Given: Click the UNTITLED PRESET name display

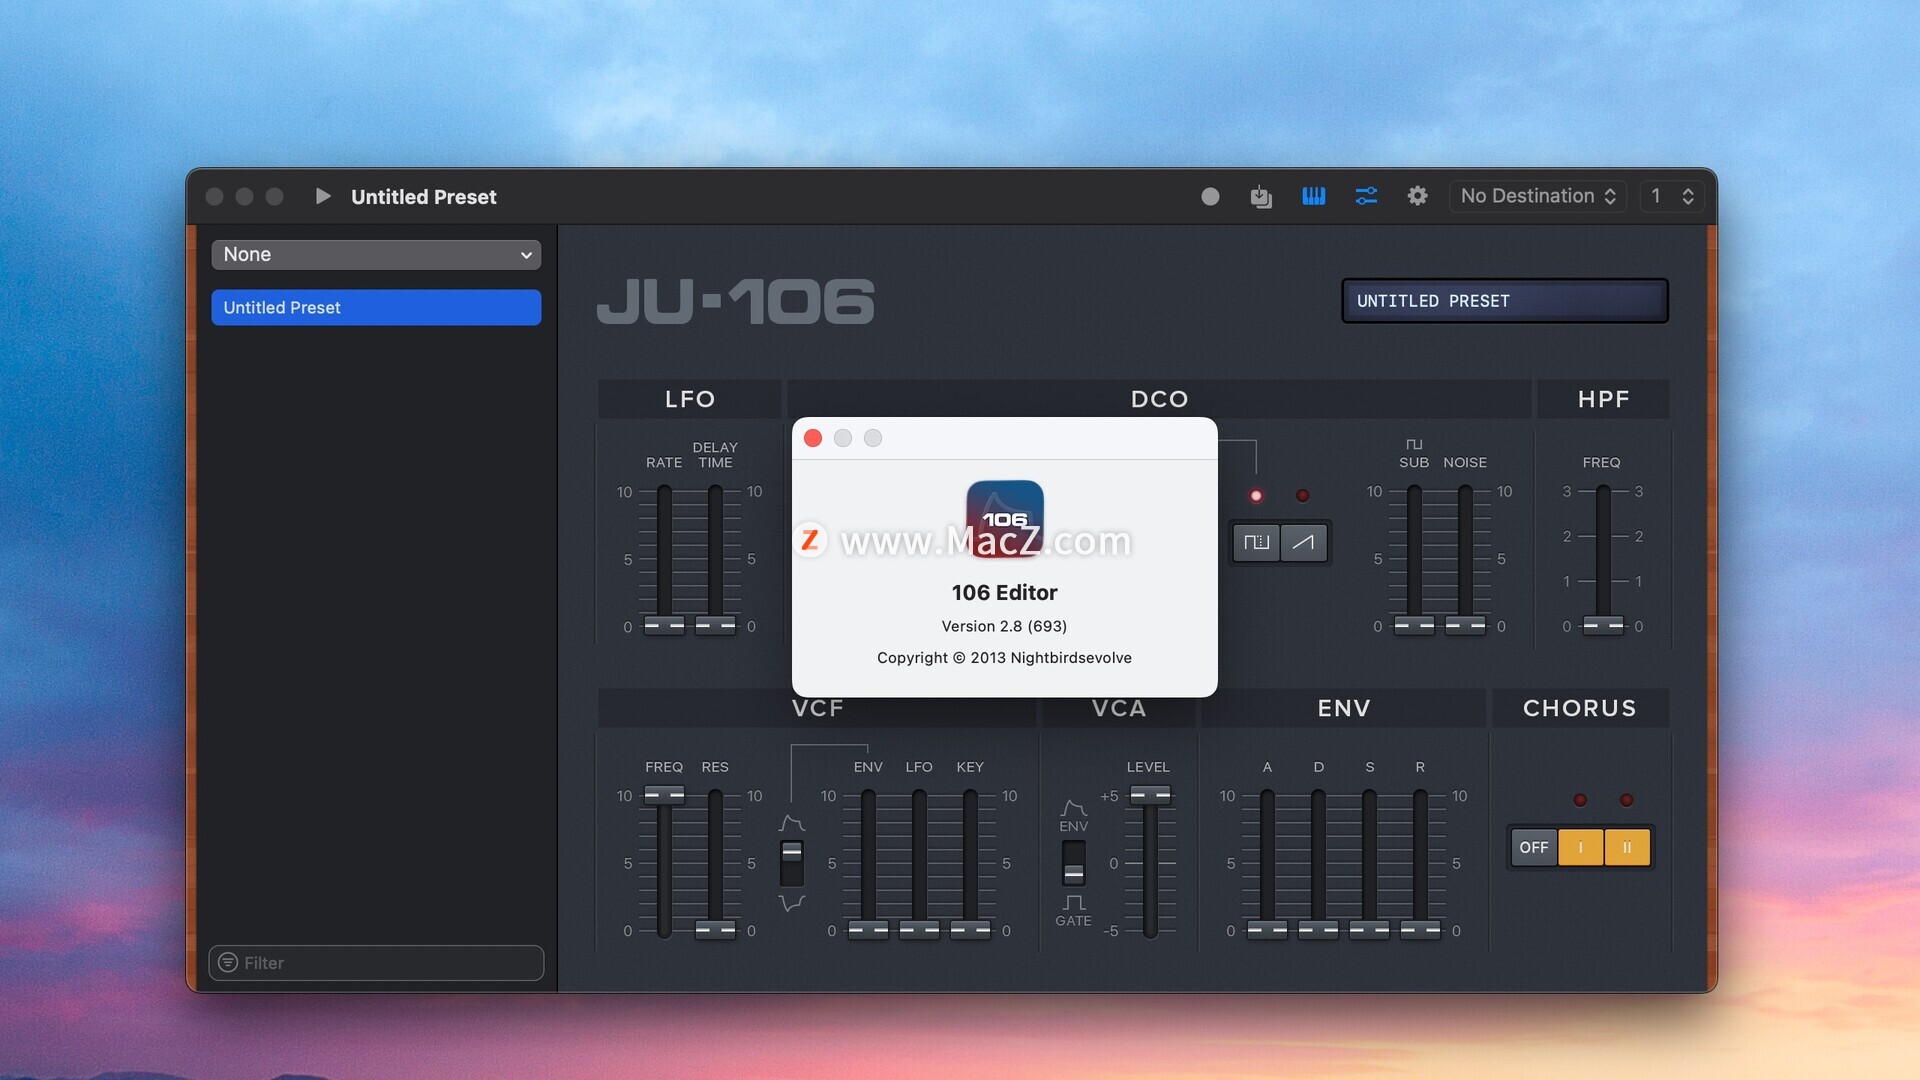Looking at the screenshot, I should coord(1504,301).
